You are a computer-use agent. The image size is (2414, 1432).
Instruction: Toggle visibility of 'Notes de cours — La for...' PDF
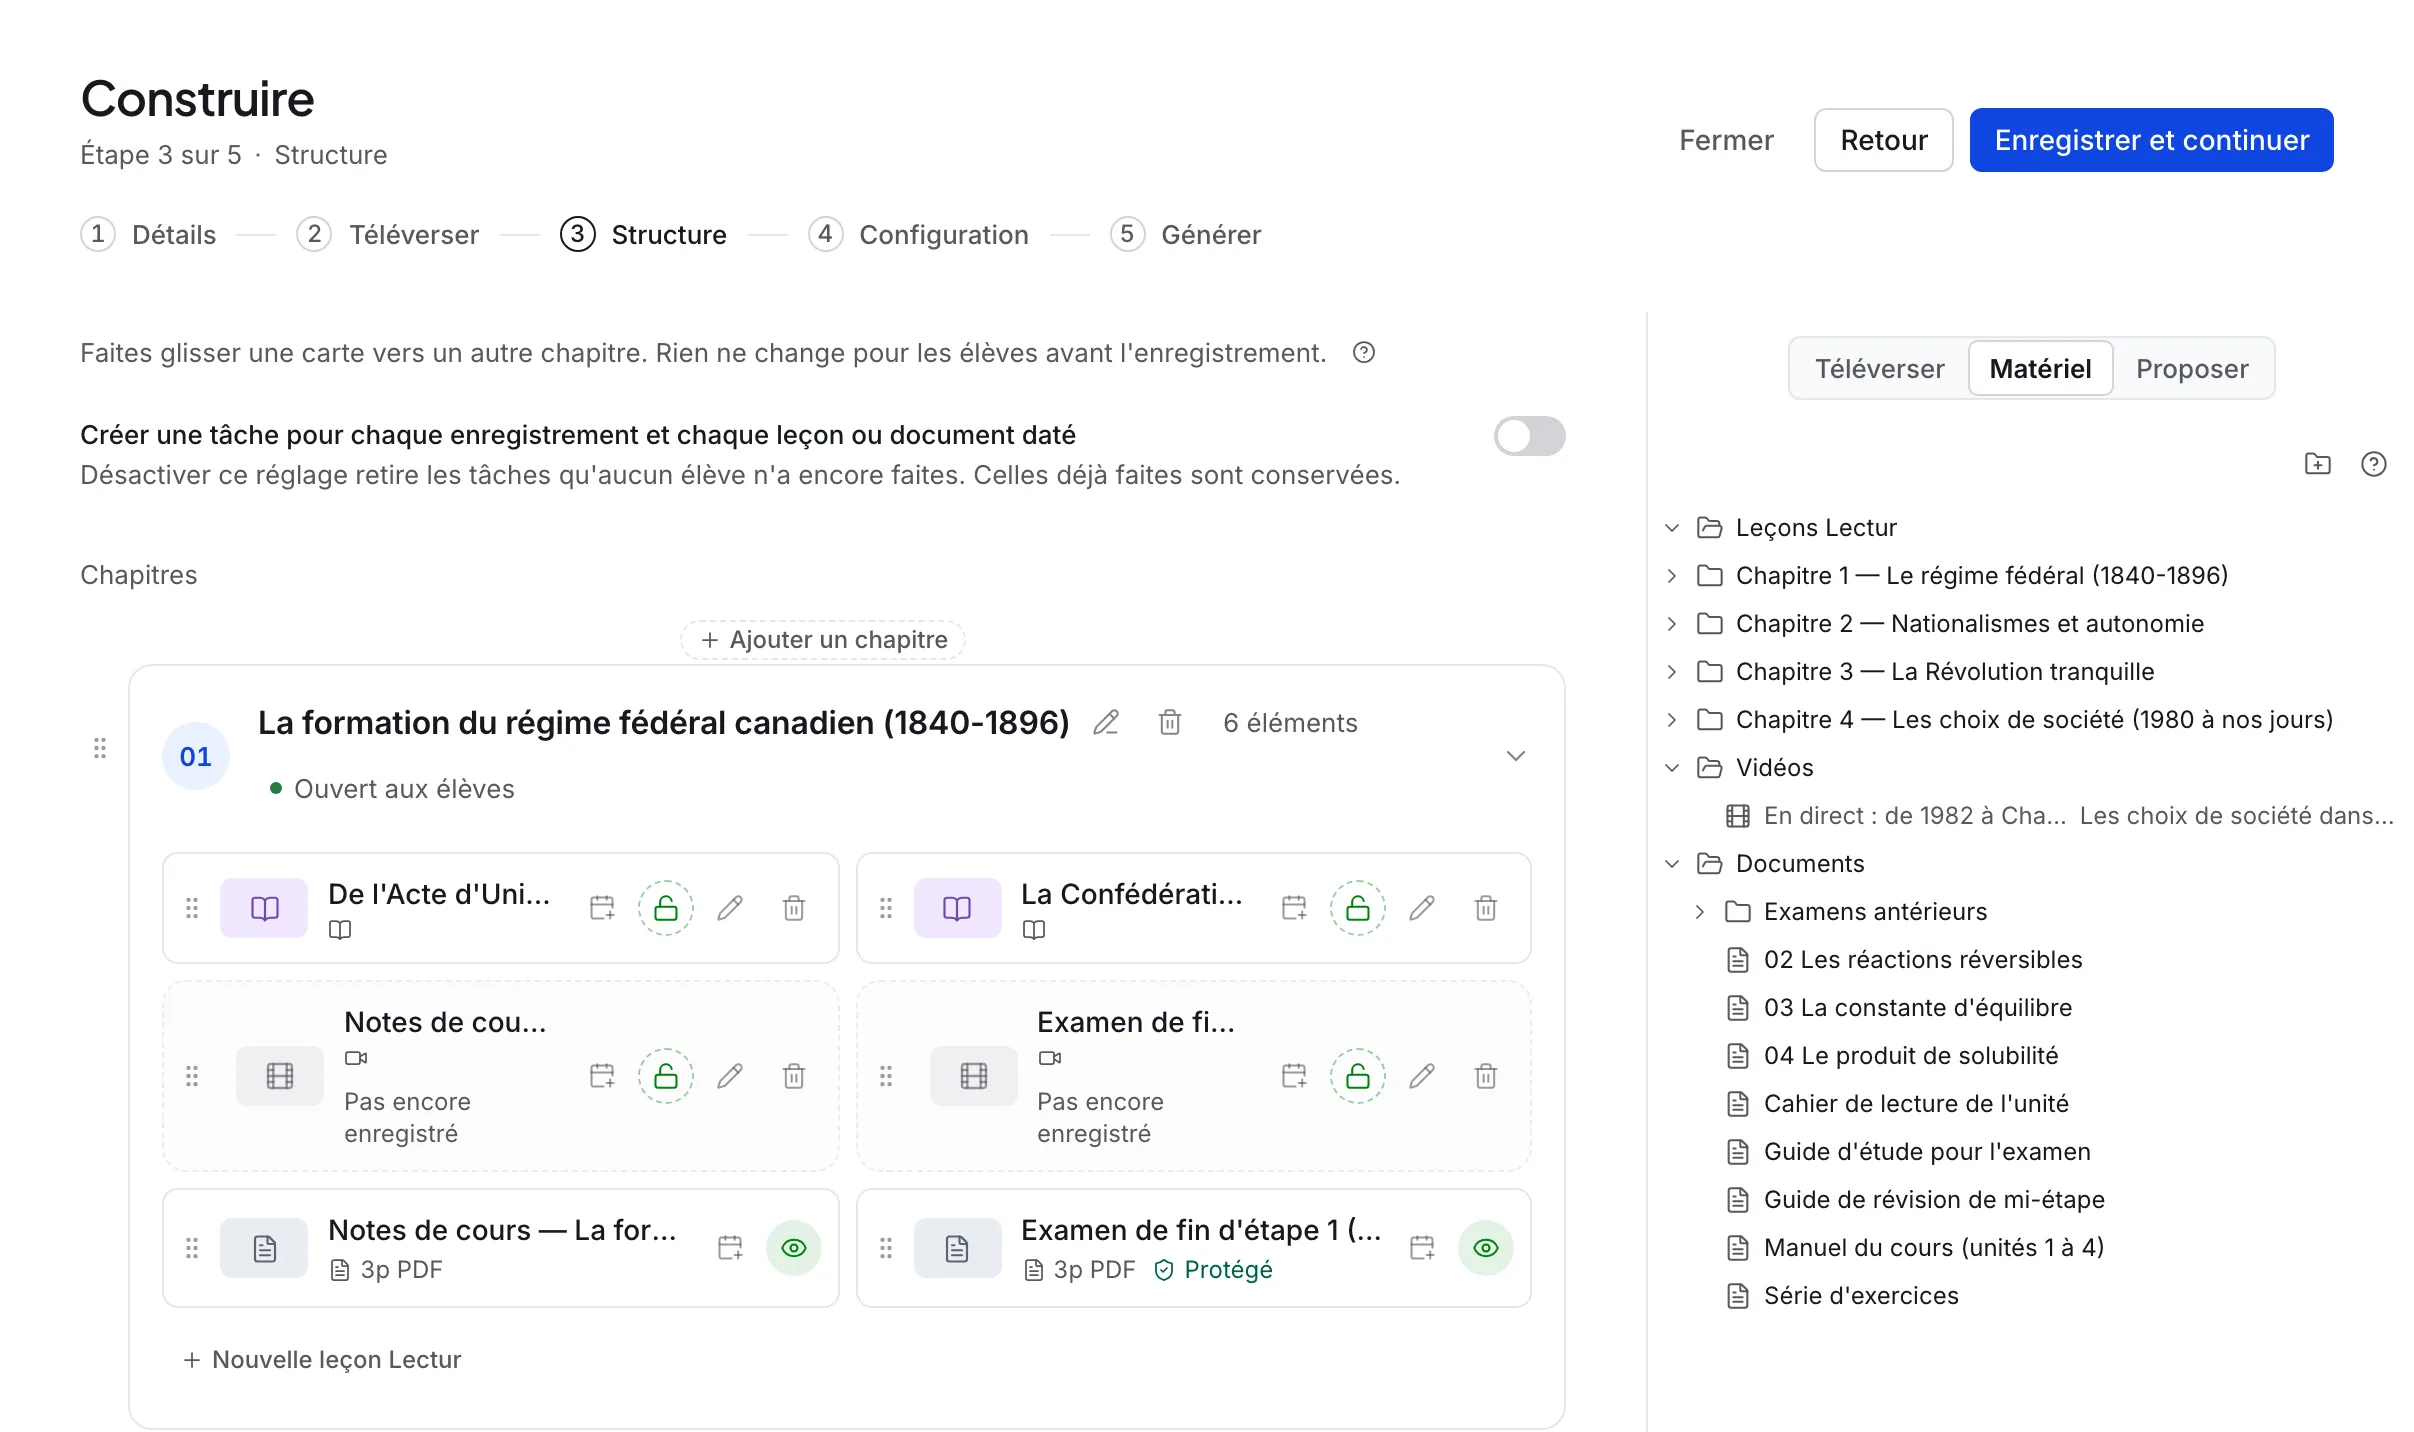pyautogui.click(x=794, y=1248)
